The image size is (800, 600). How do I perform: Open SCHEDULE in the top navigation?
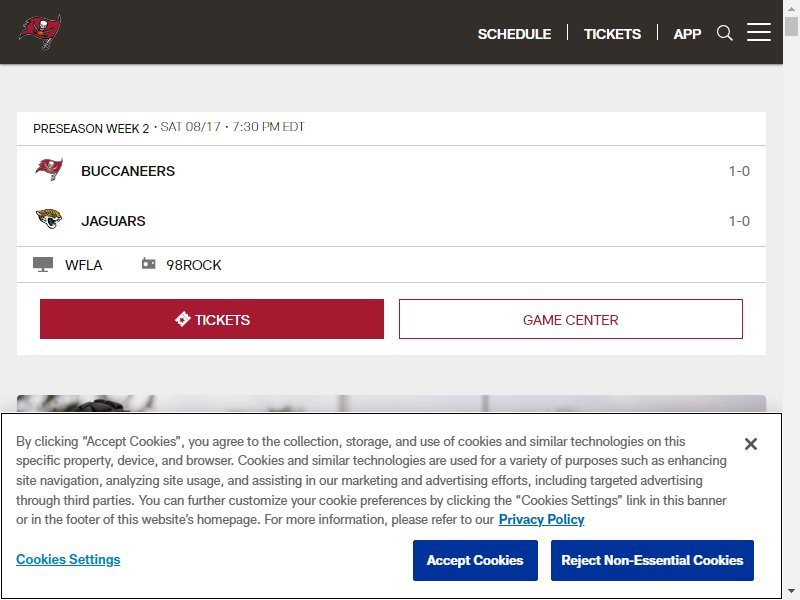514,34
